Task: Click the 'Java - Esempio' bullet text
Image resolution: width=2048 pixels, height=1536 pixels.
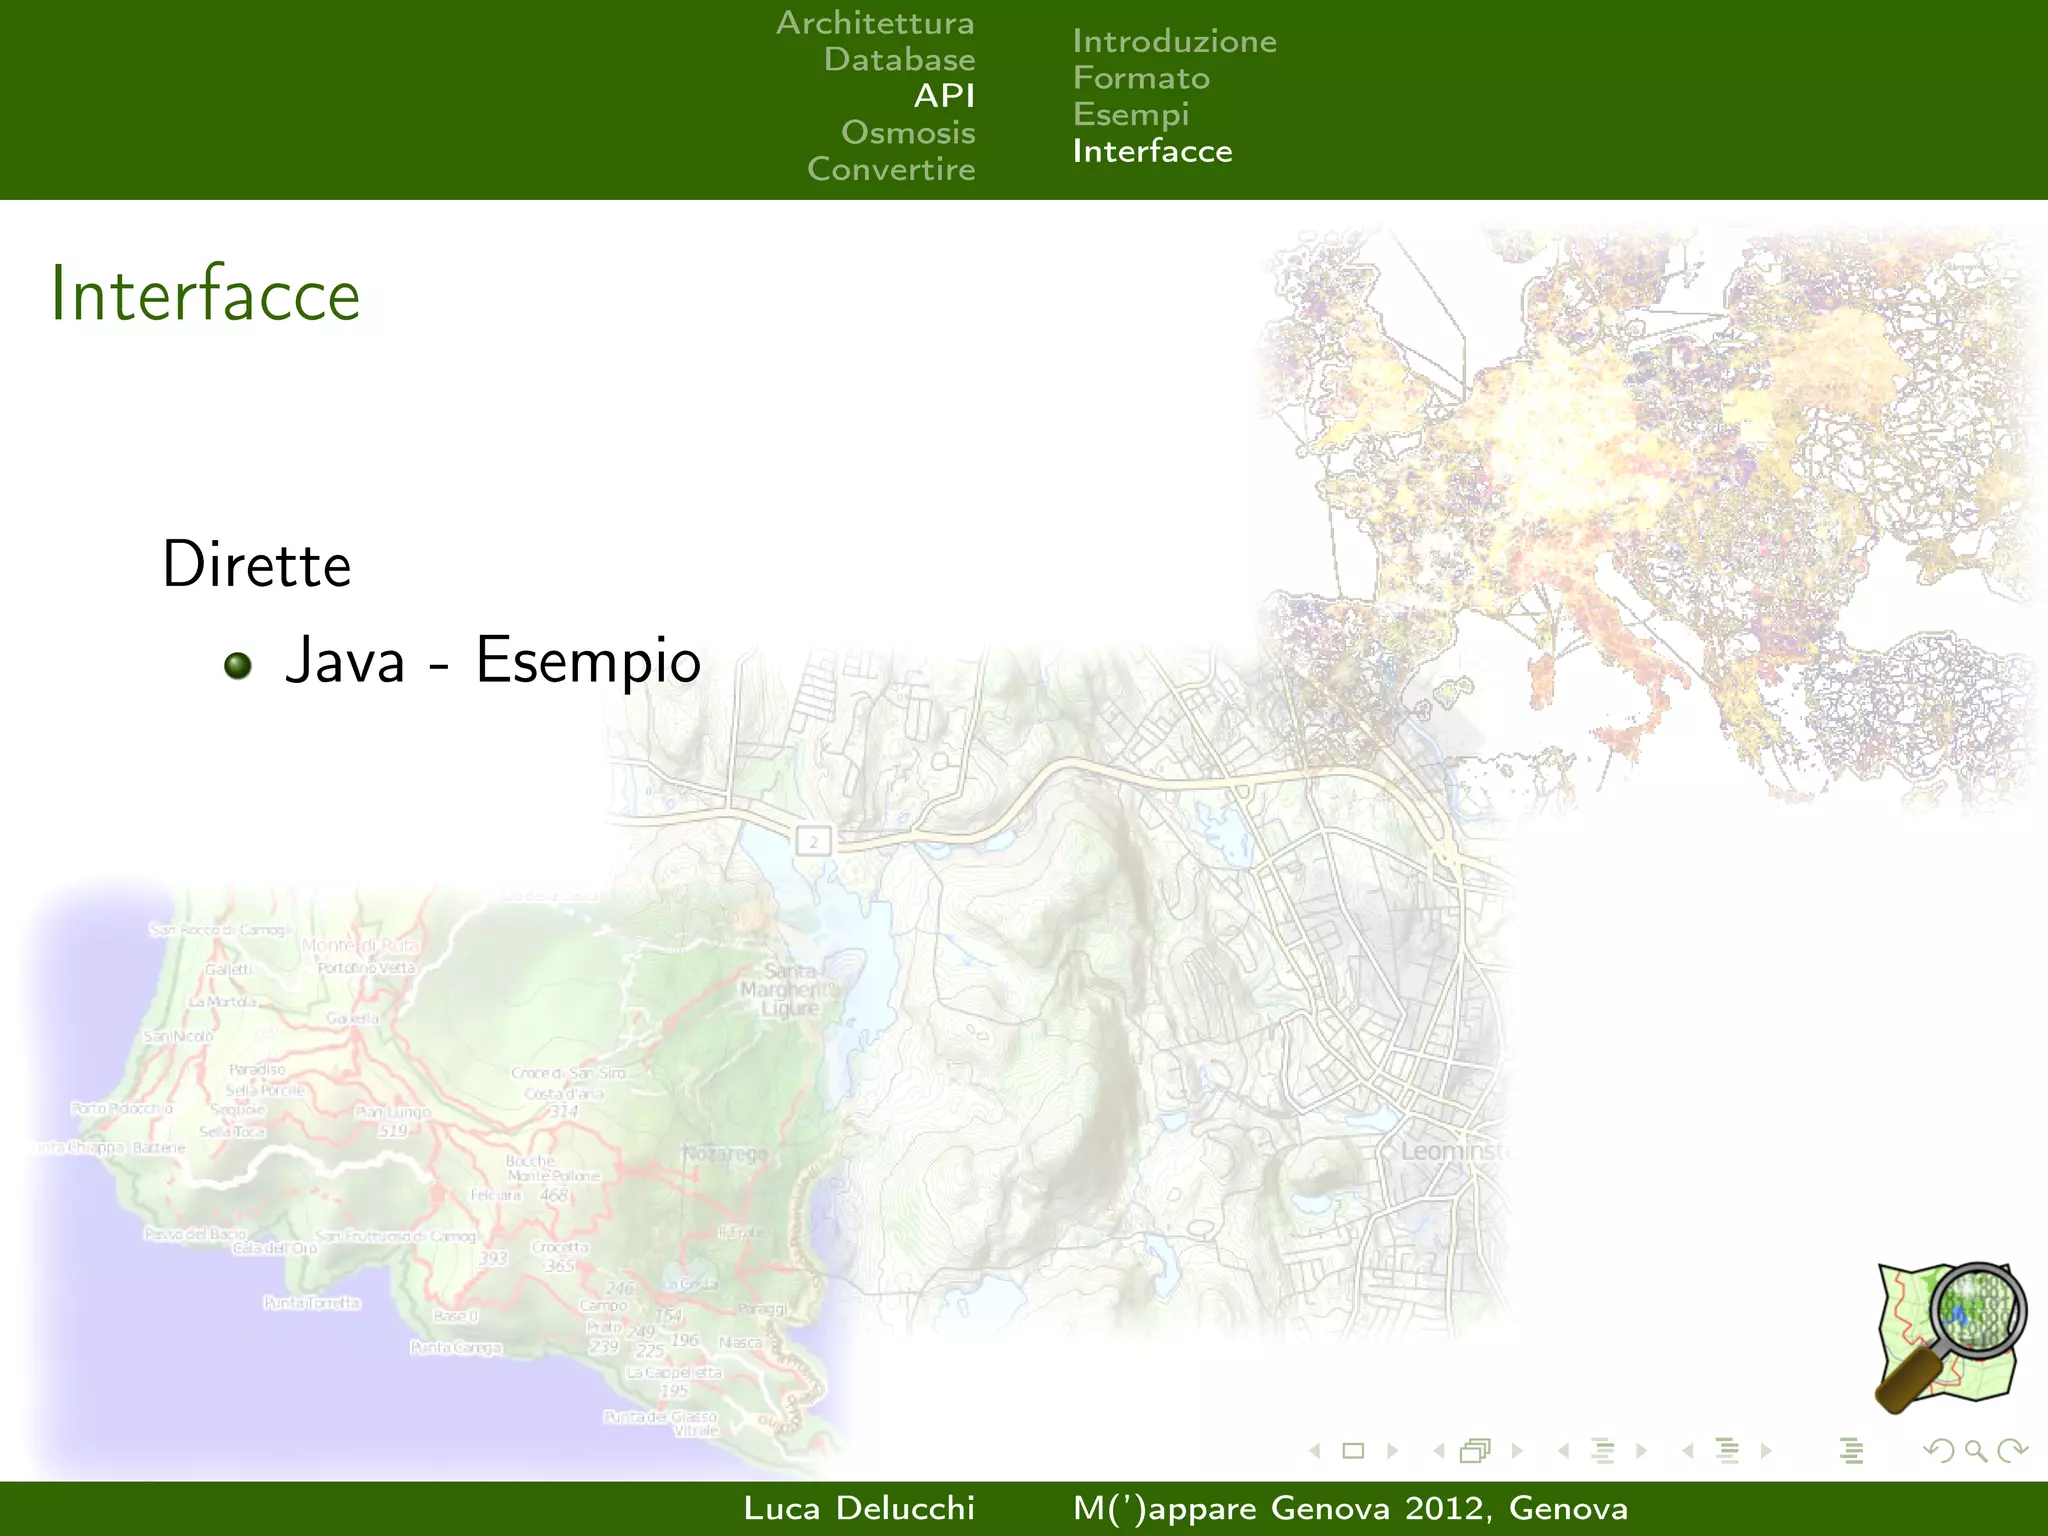Action: pos(493,660)
